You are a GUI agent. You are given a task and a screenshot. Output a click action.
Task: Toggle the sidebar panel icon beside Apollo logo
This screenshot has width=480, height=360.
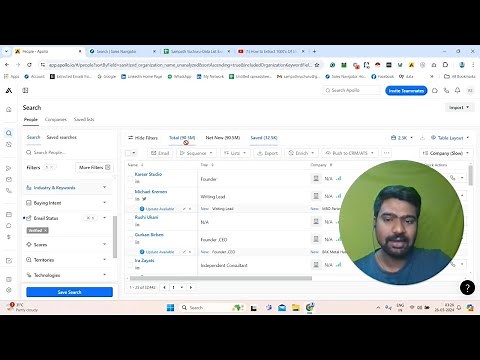25,90
